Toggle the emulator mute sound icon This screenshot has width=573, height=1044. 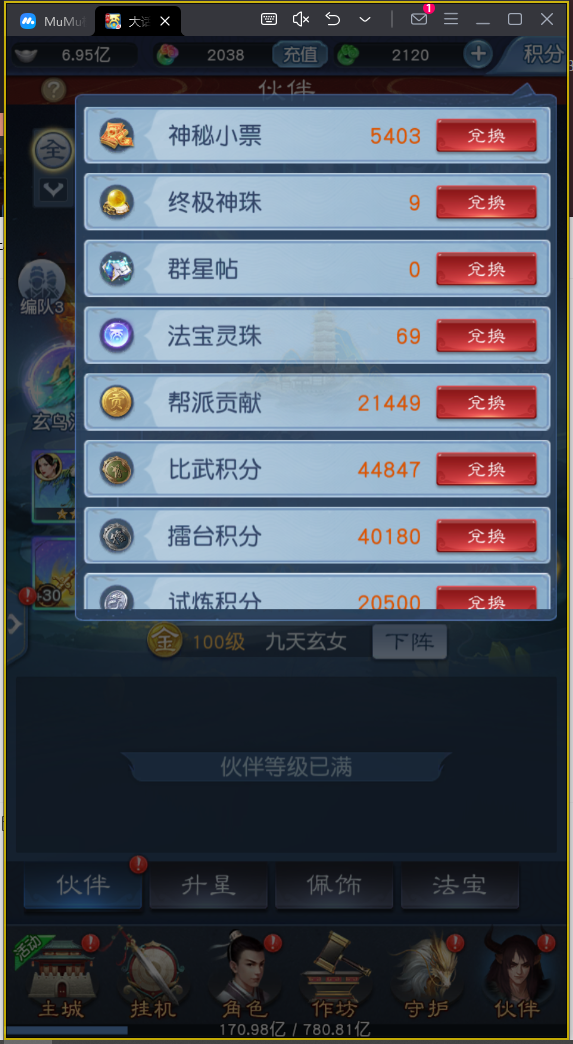click(x=301, y=19)
